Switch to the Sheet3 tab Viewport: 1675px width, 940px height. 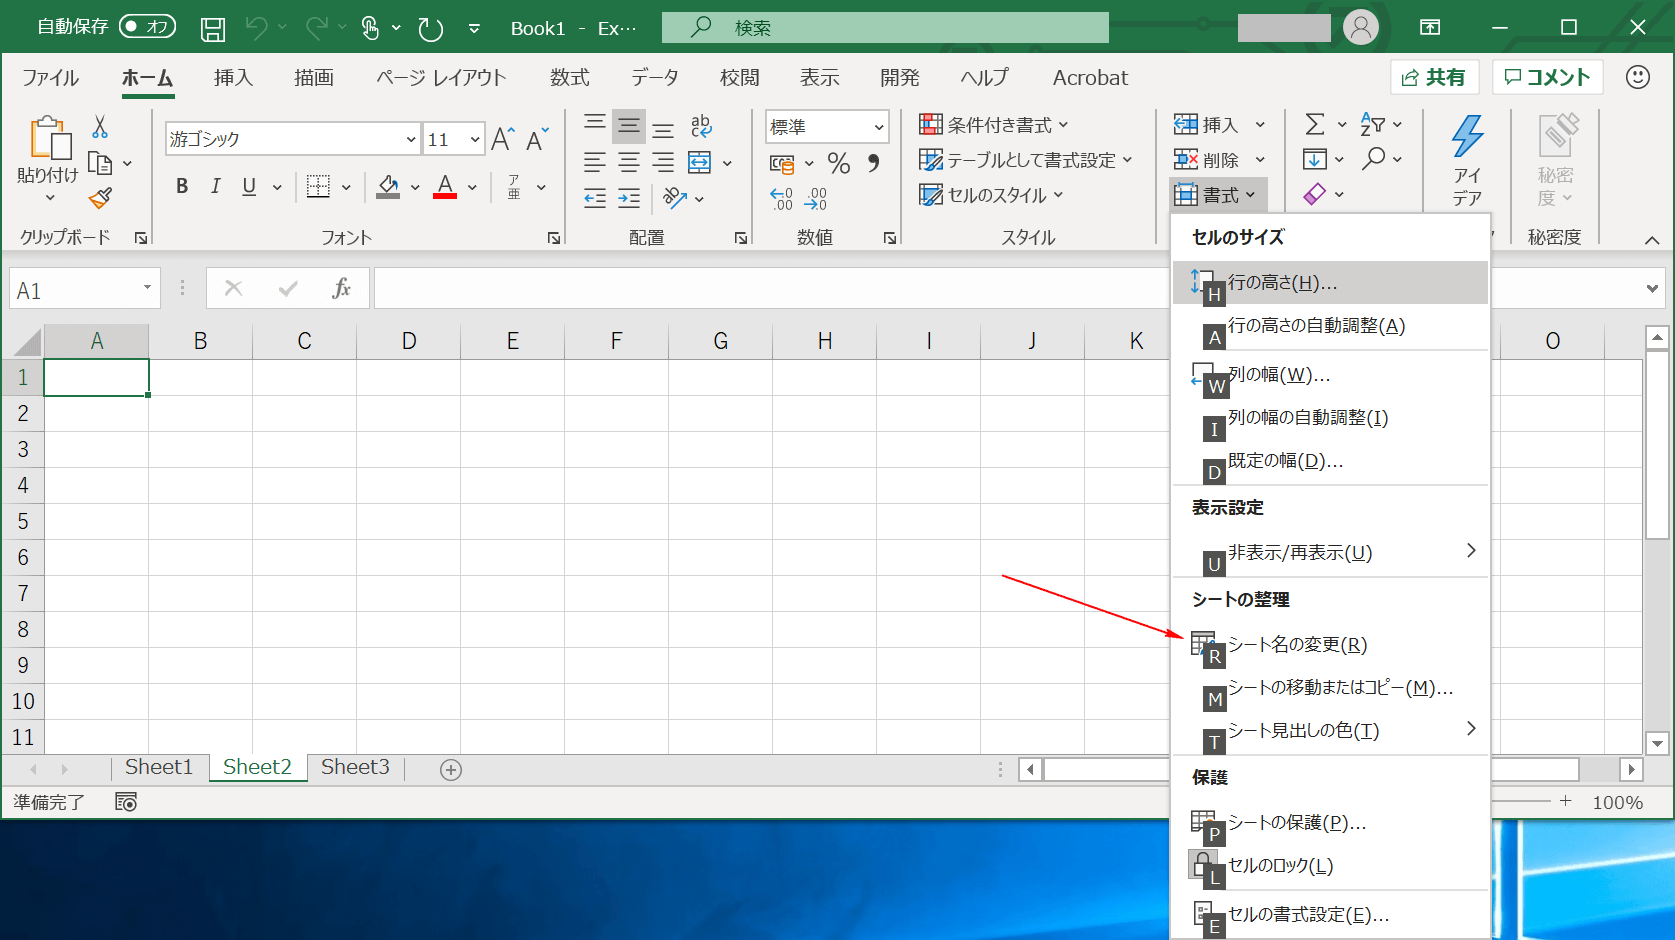click(355, 767)
